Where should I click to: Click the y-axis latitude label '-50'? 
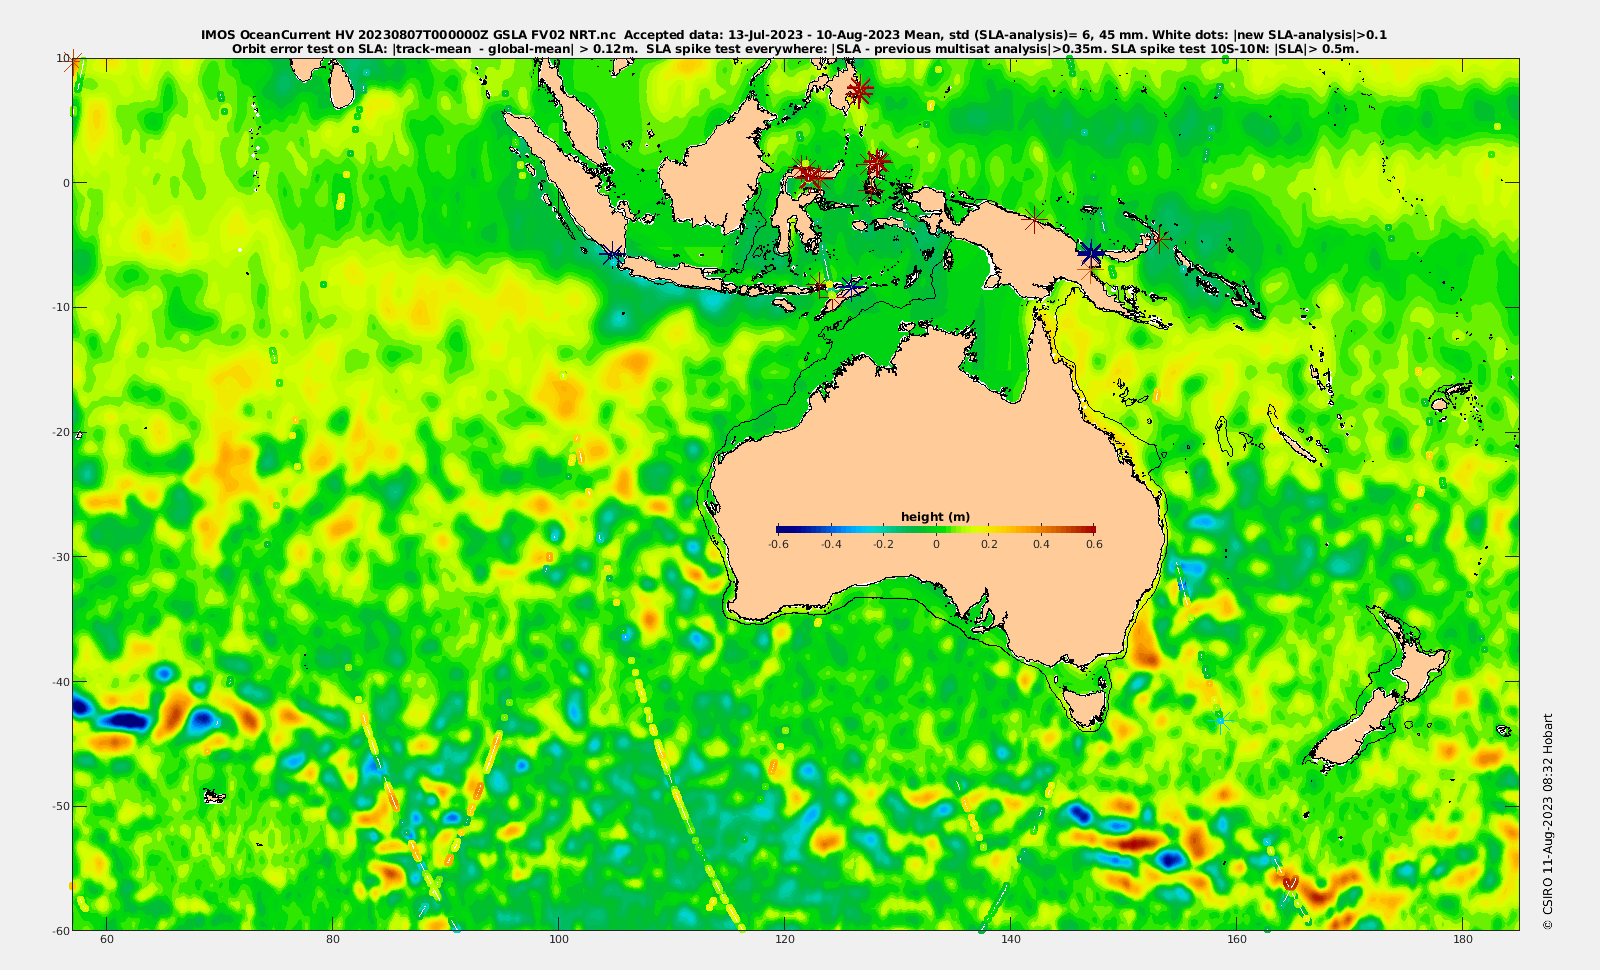tap(60, 806)
